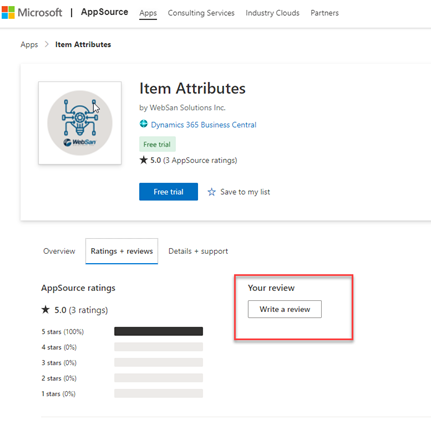Click the star icon beside the 5.0 rating
431x436 pixels.
click(143, 160)
